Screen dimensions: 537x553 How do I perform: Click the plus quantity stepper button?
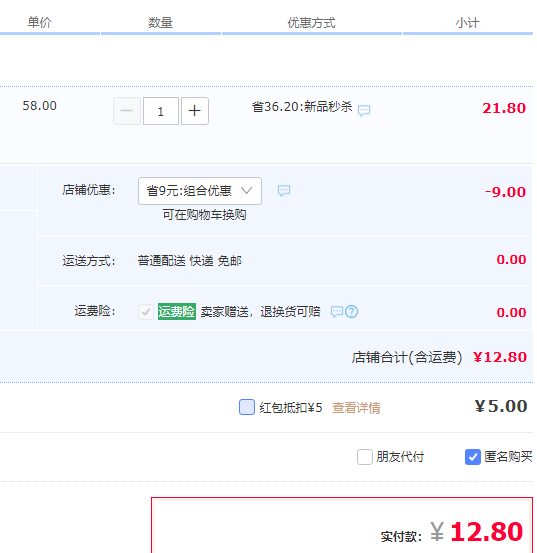point(195,111)
